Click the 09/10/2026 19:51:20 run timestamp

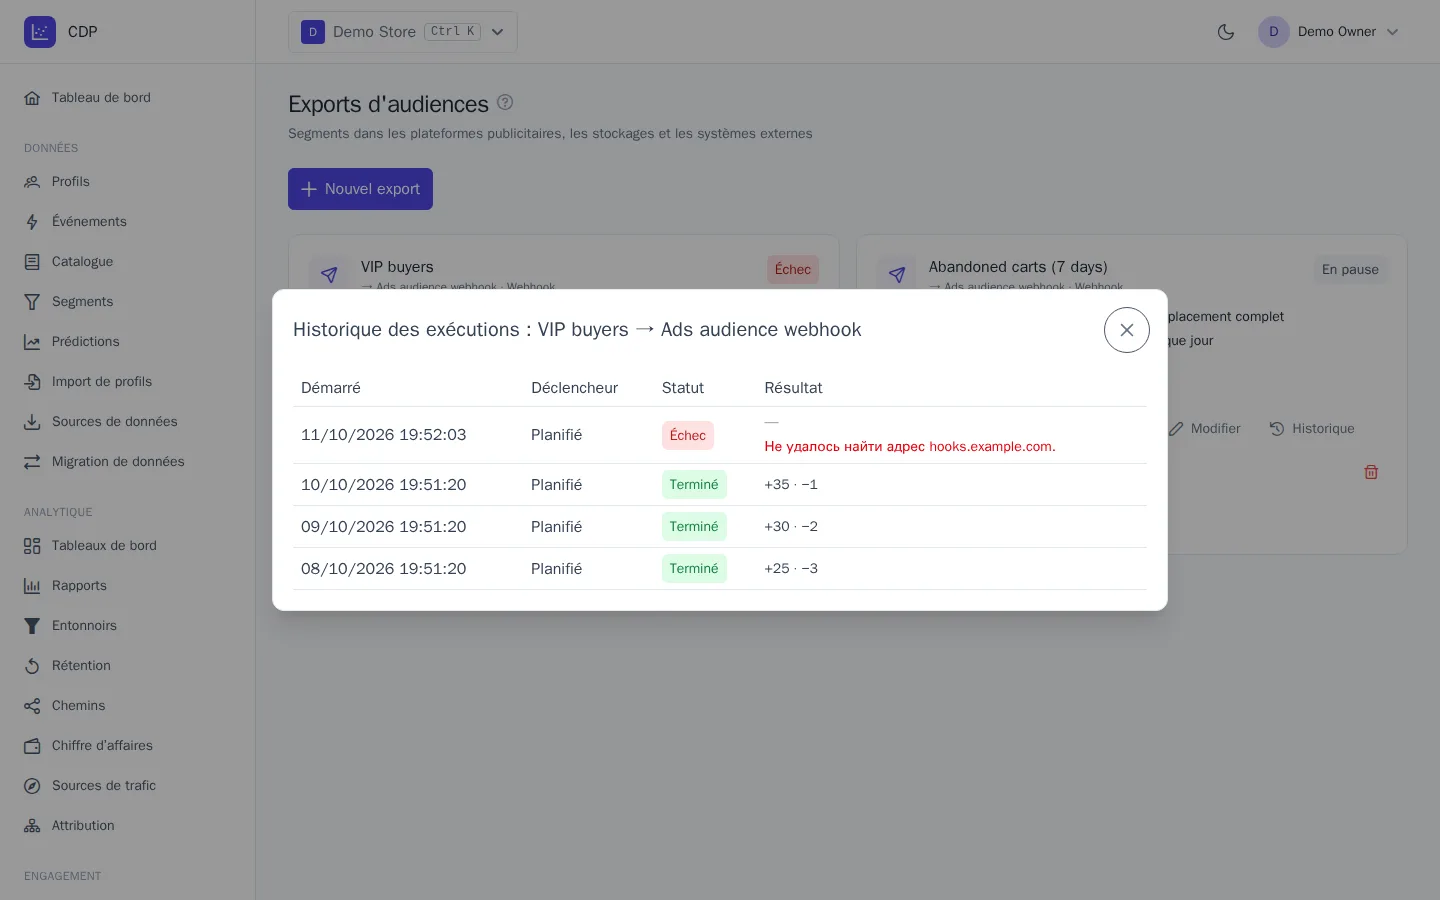[x=384, y=527]
